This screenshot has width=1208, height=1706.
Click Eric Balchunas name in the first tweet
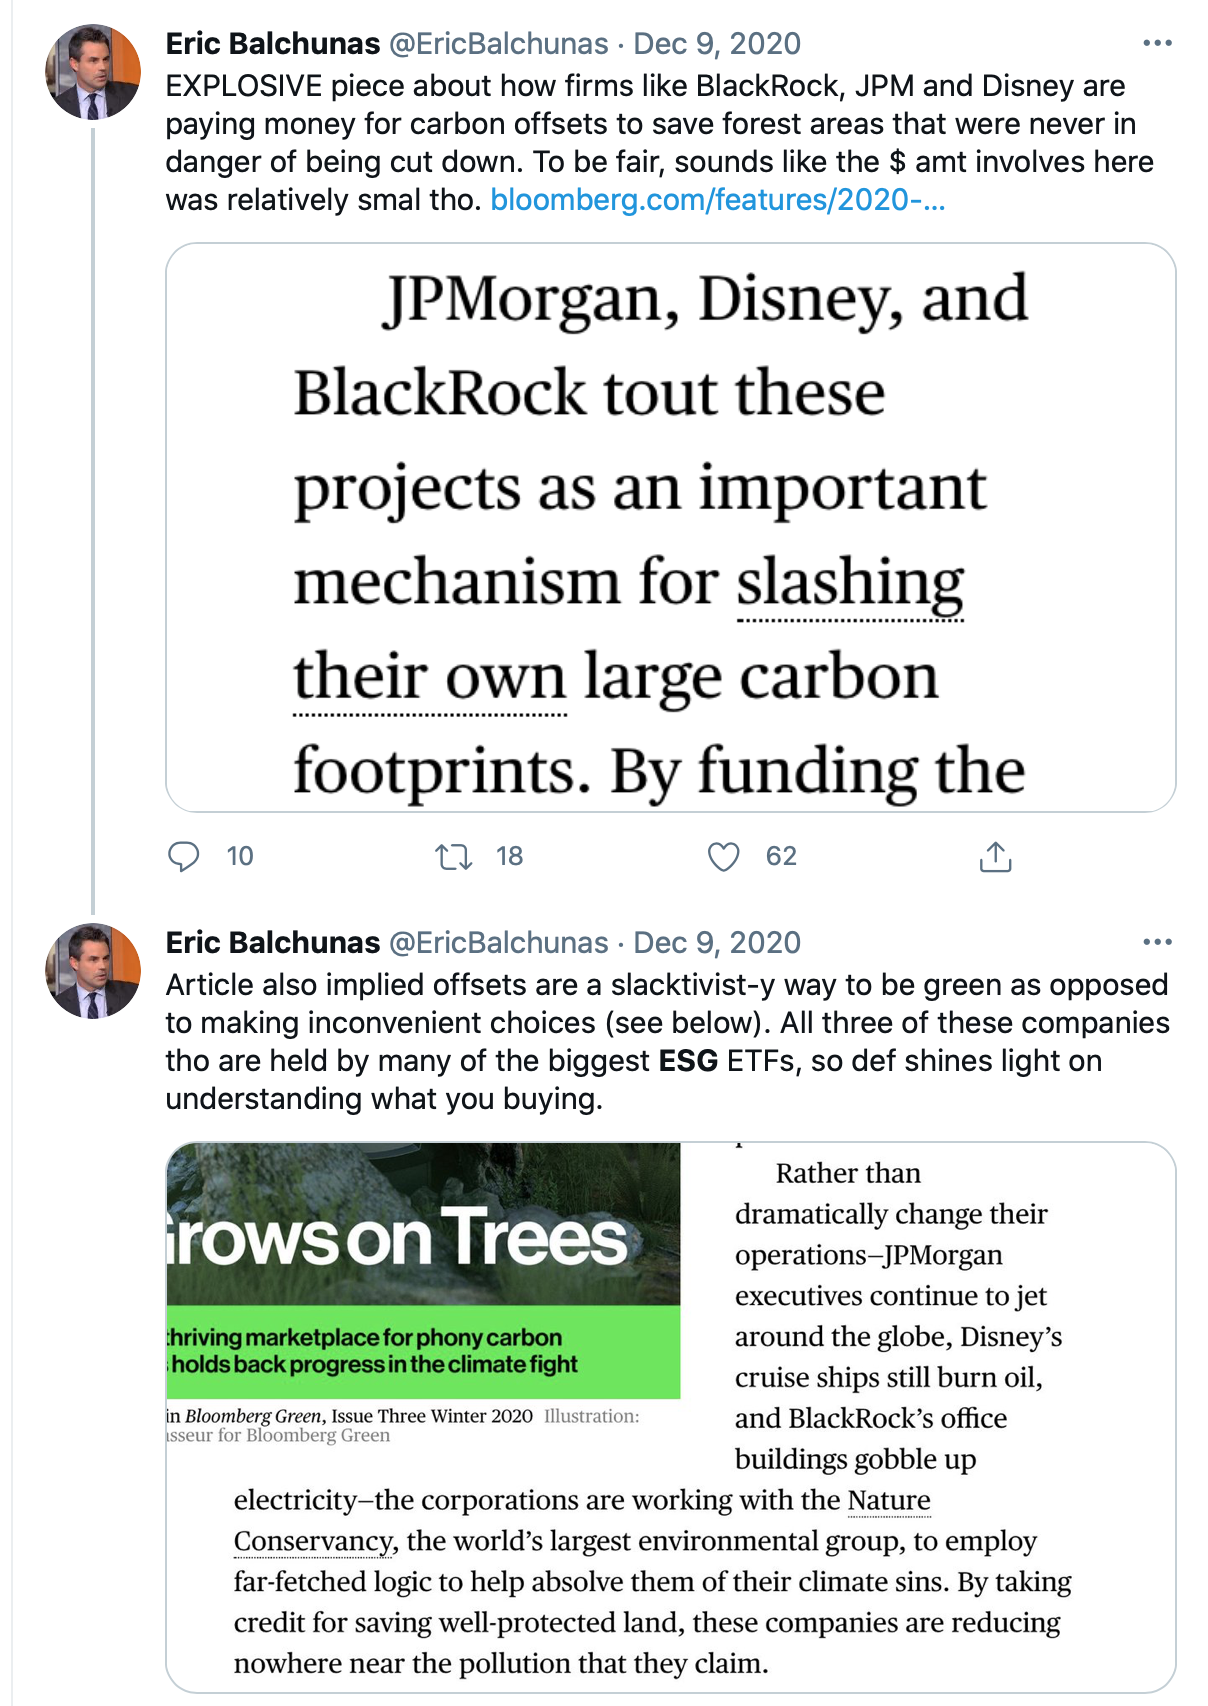point(273,44)
